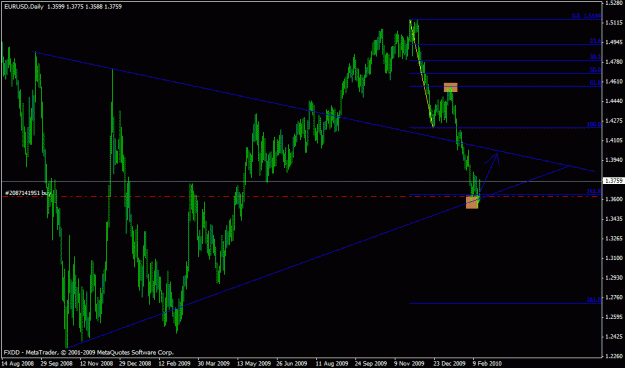Select the orange rectangle near 1.3600 price

click(472, 201)
